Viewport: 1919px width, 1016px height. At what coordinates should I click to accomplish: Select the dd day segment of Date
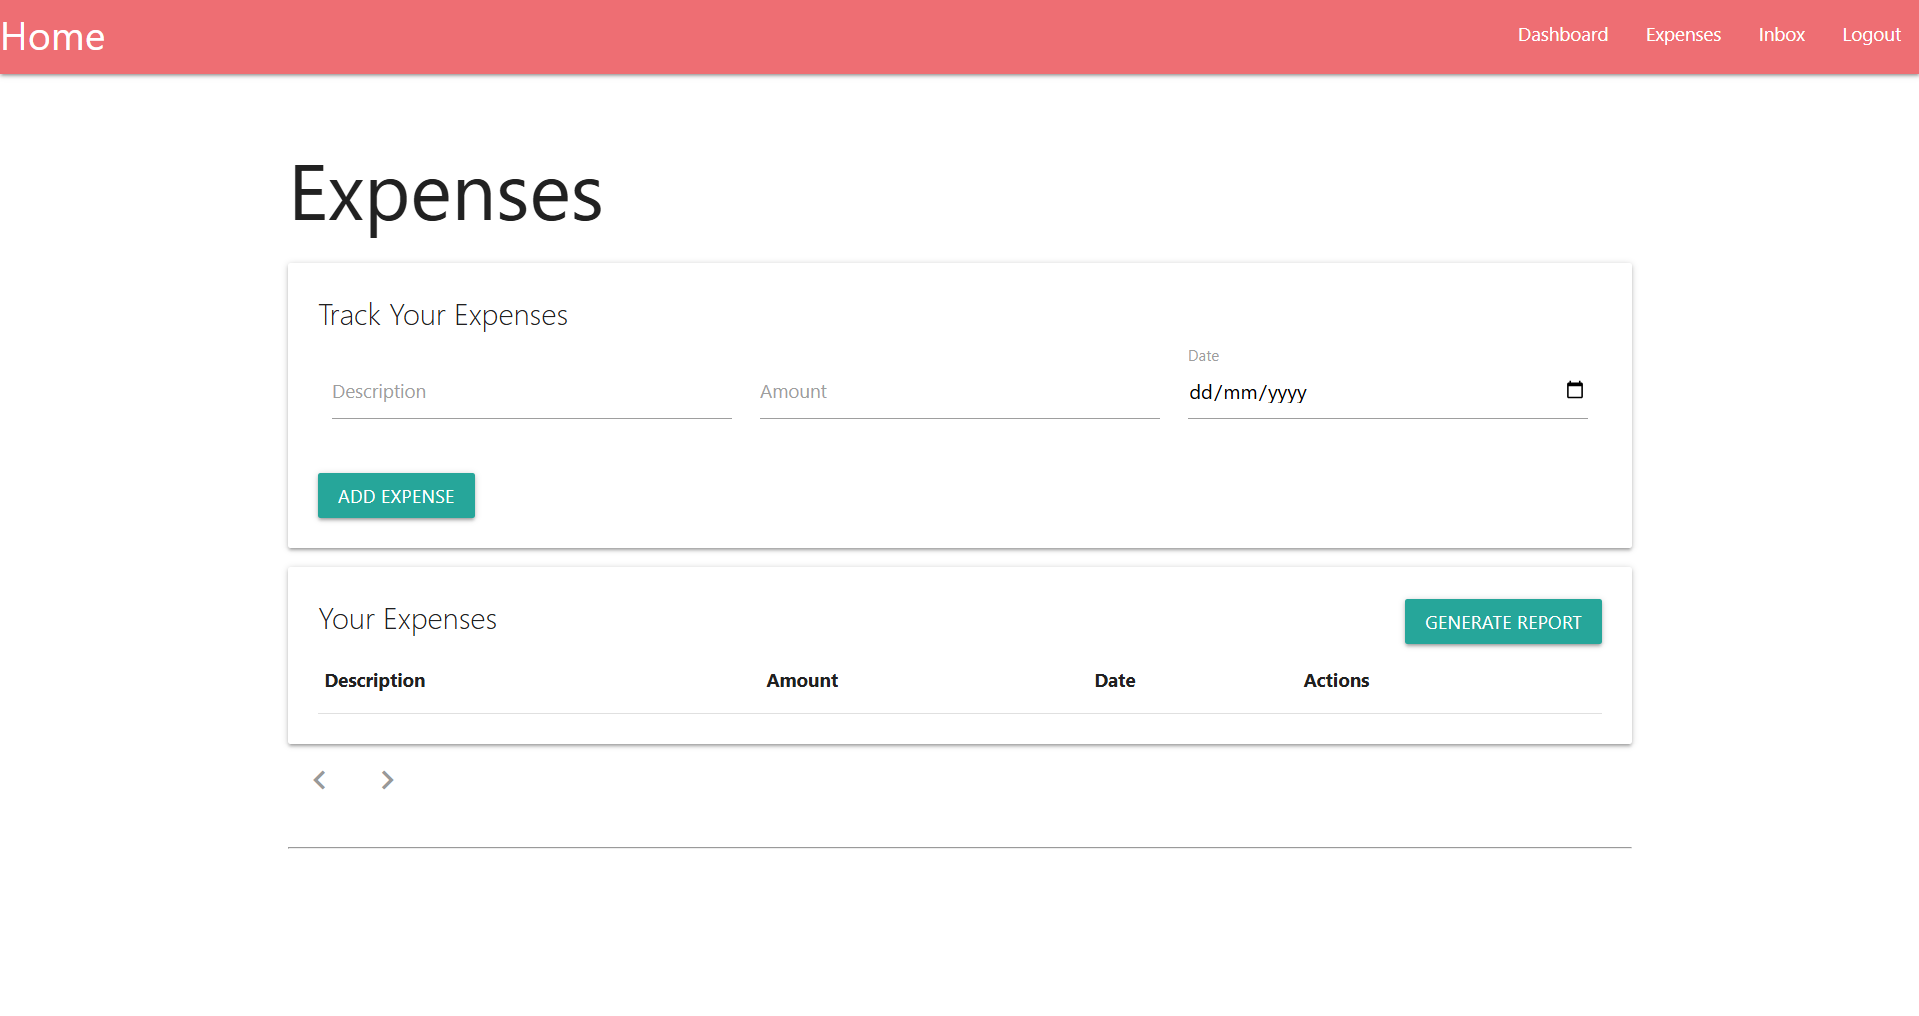[1200, 393]
